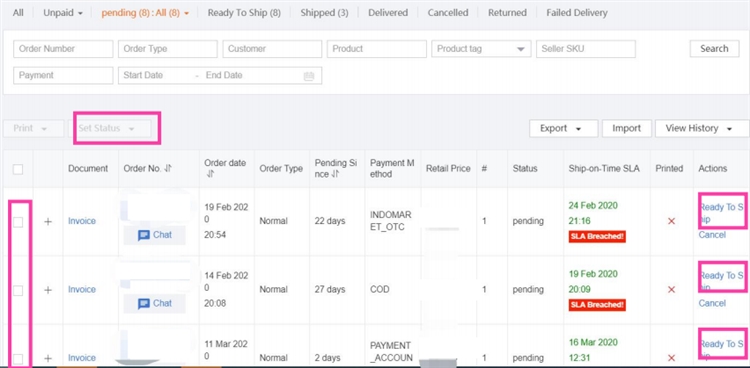Switch to Failed Delivery tab
The width and height of the screenshot is (750, 368).
(x=577, y=13)
